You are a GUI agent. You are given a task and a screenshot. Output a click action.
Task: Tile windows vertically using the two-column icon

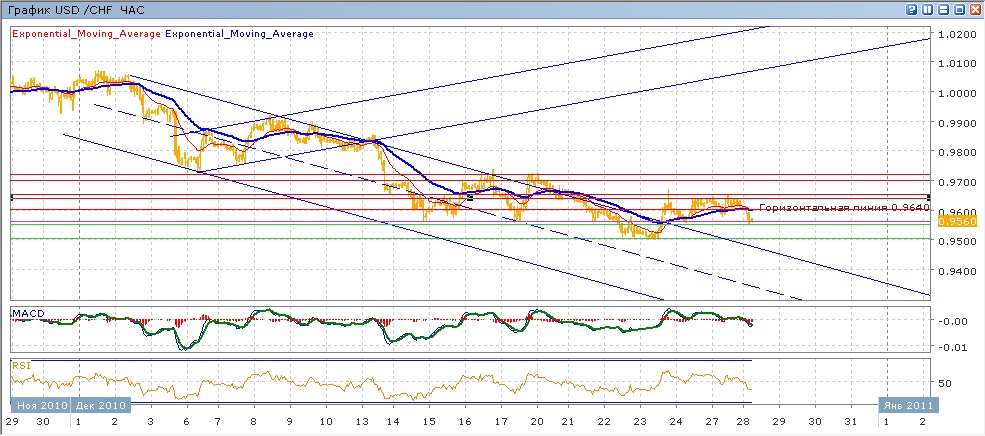(x=927, y=10)
